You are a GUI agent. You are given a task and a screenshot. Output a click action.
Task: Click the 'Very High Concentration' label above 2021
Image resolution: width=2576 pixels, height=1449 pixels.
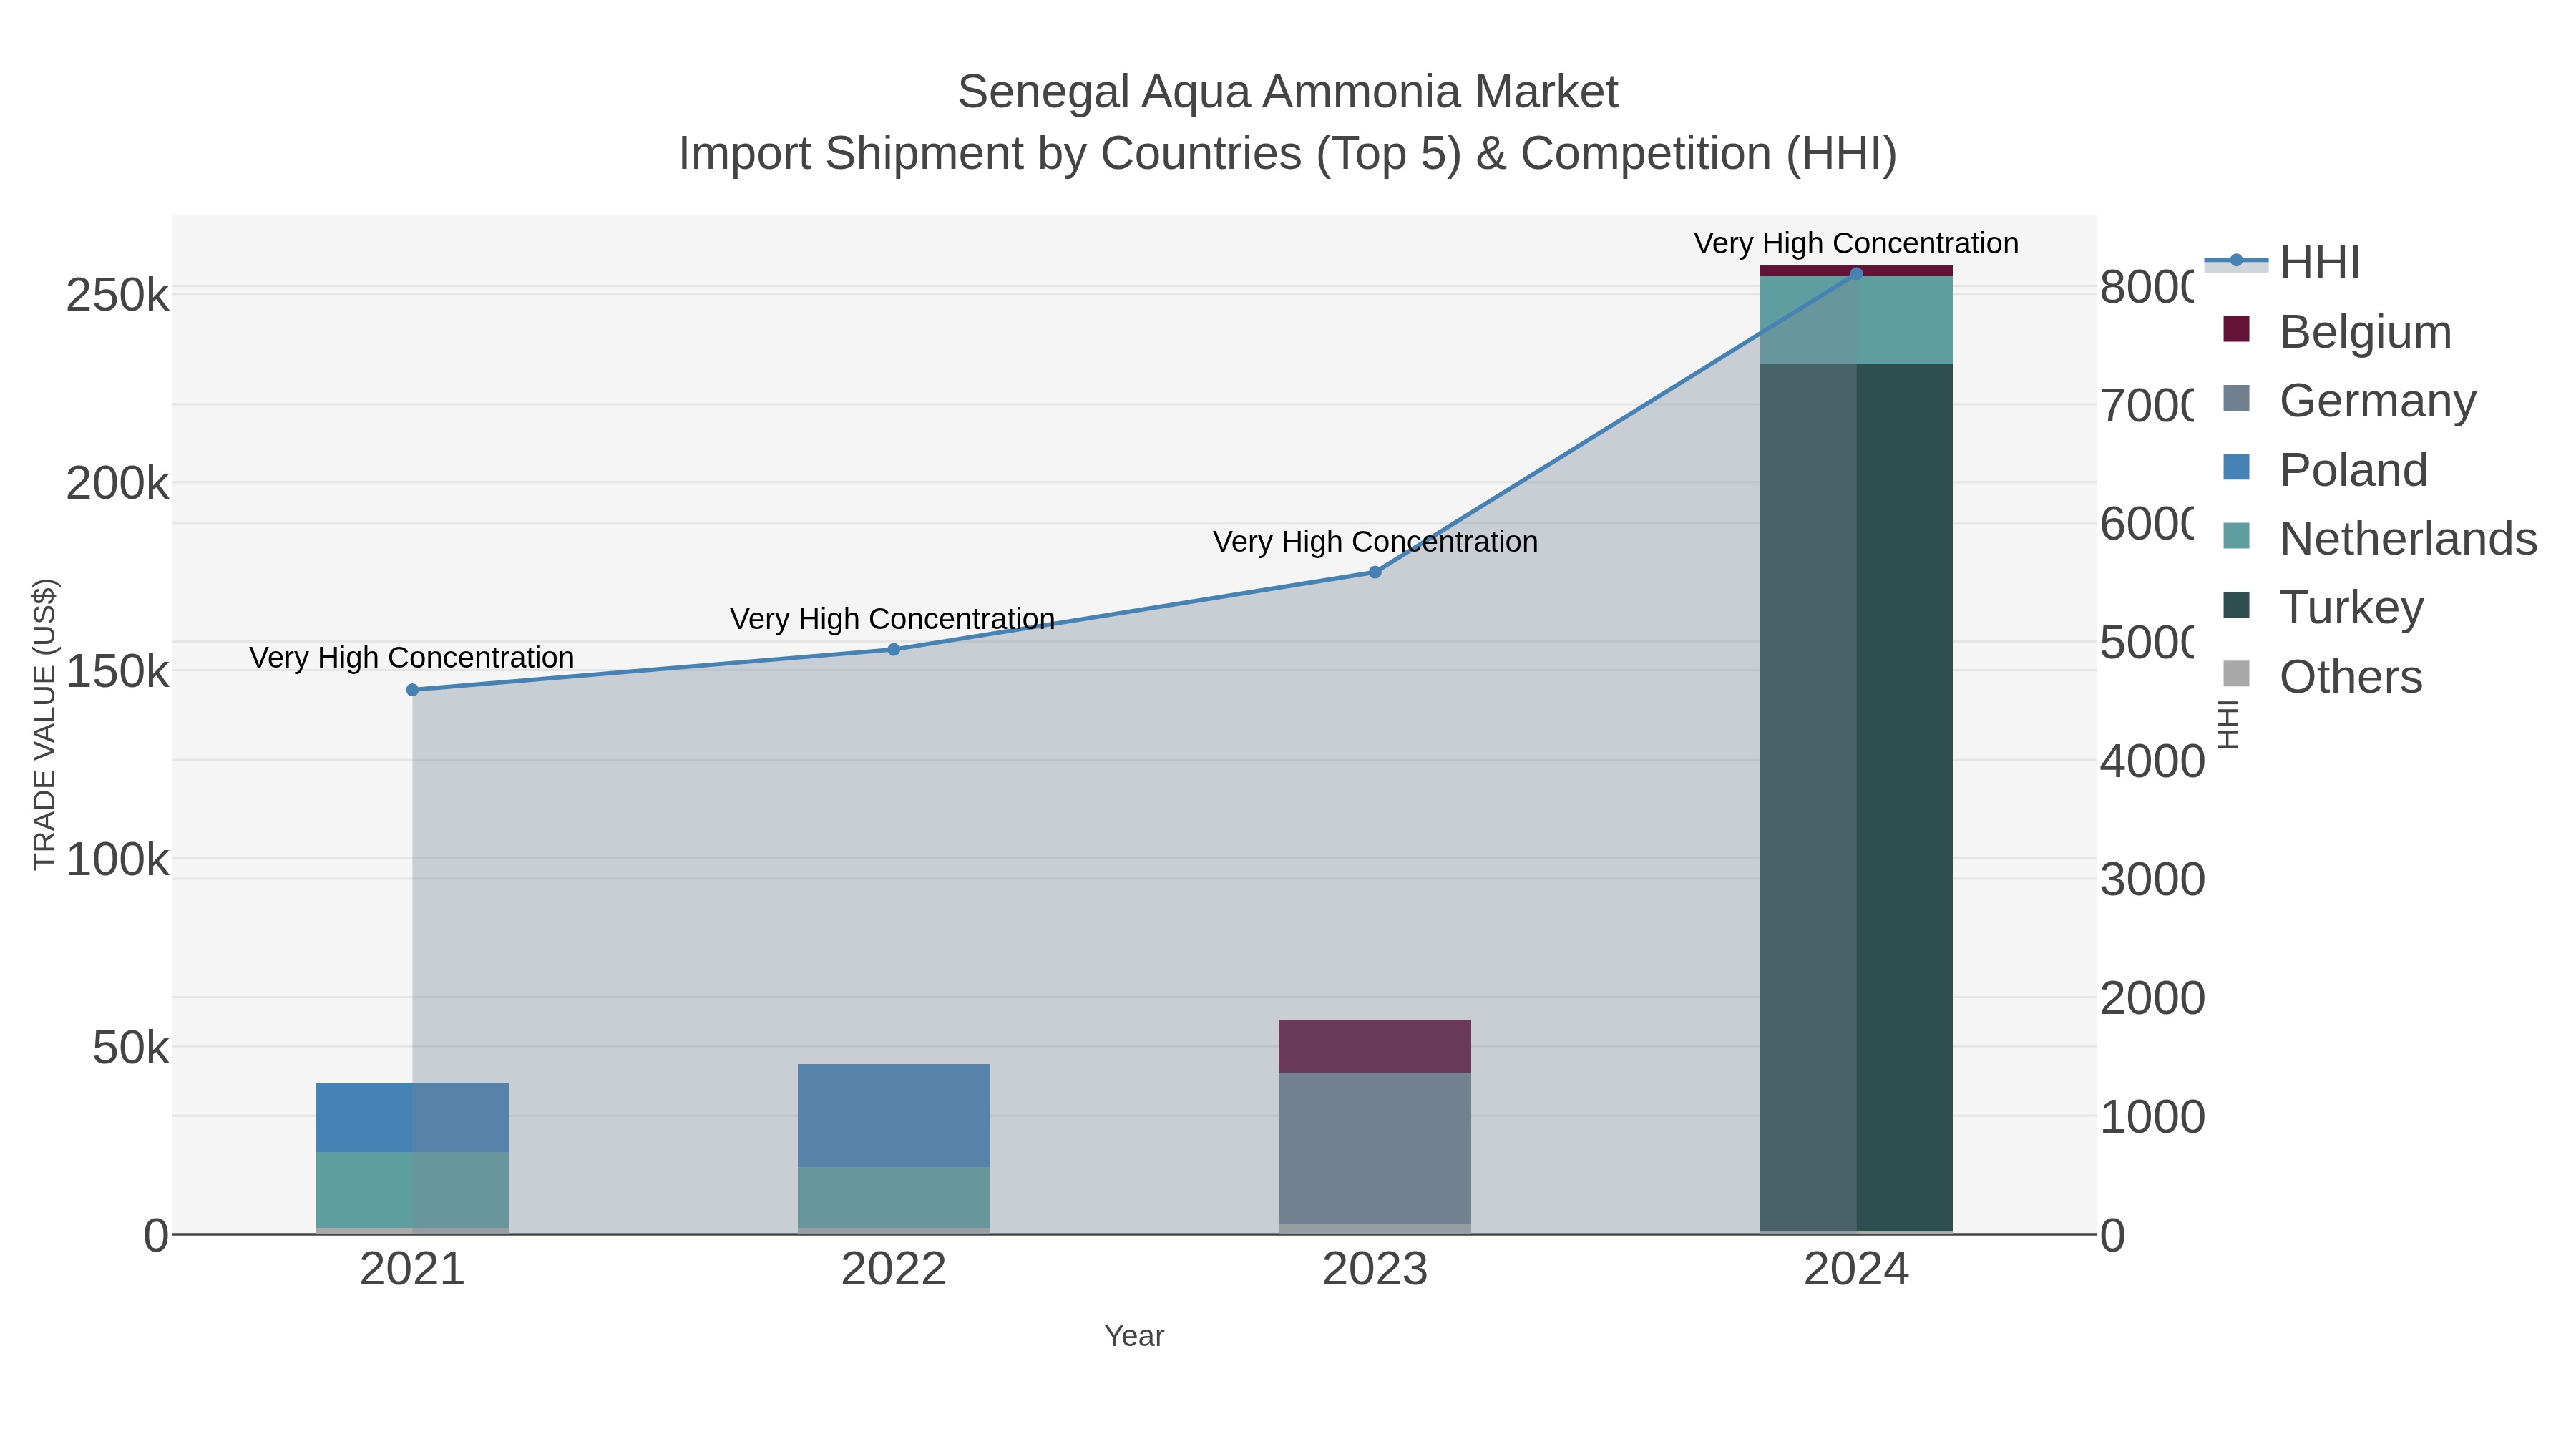412,658
